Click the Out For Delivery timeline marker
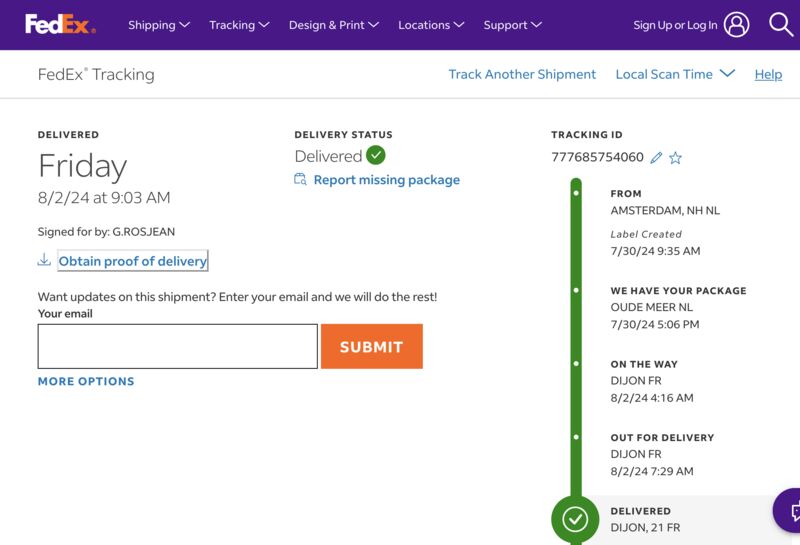Viewport: 800px width, 545px height. [x=576, y=437]
